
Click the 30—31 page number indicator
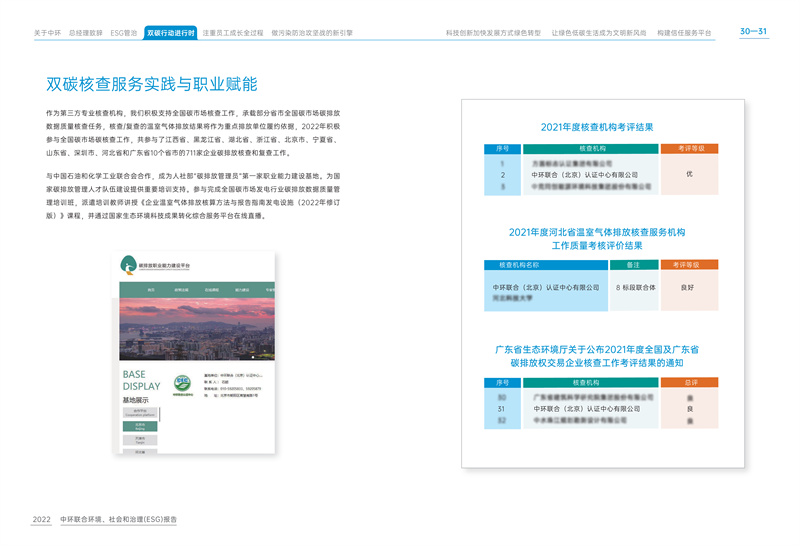[x=753, y=32]
